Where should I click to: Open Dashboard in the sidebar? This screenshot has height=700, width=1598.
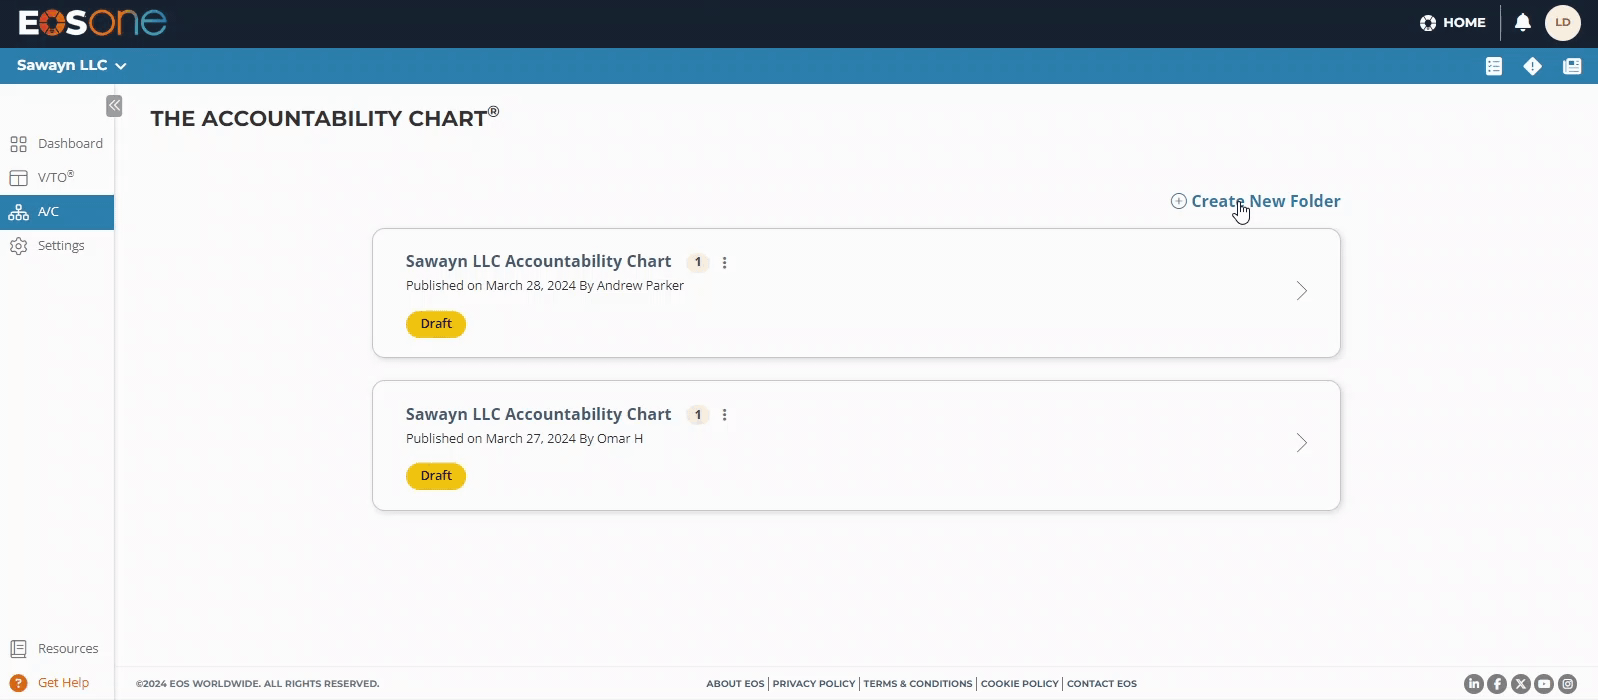[57, 144]
